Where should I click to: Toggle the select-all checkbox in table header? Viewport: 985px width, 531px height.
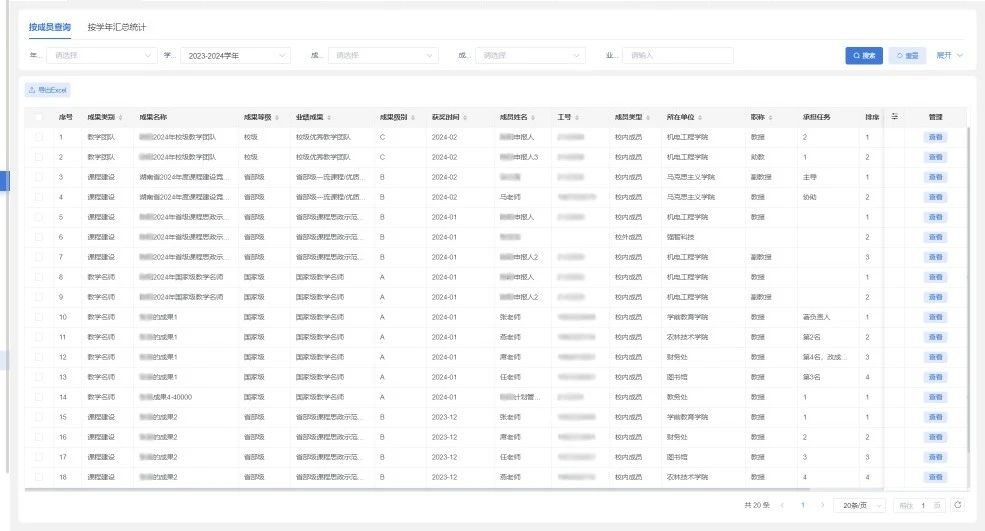click(39, 118)
